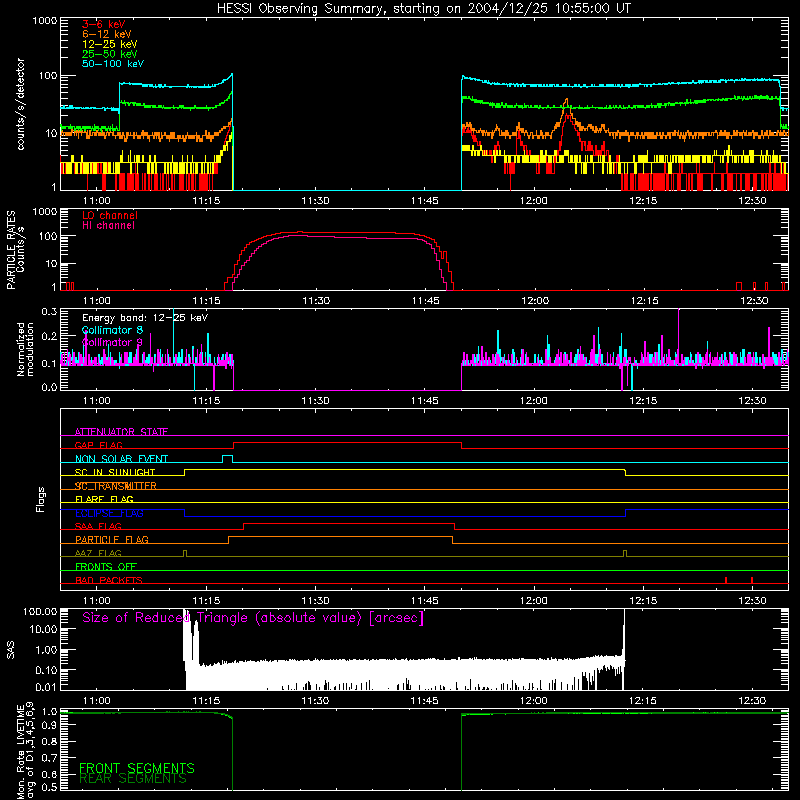Click the BAD_PACKETS red tick at 12:30
The width and height of the screenshot is (800, 800).
(x=752, y=580)
